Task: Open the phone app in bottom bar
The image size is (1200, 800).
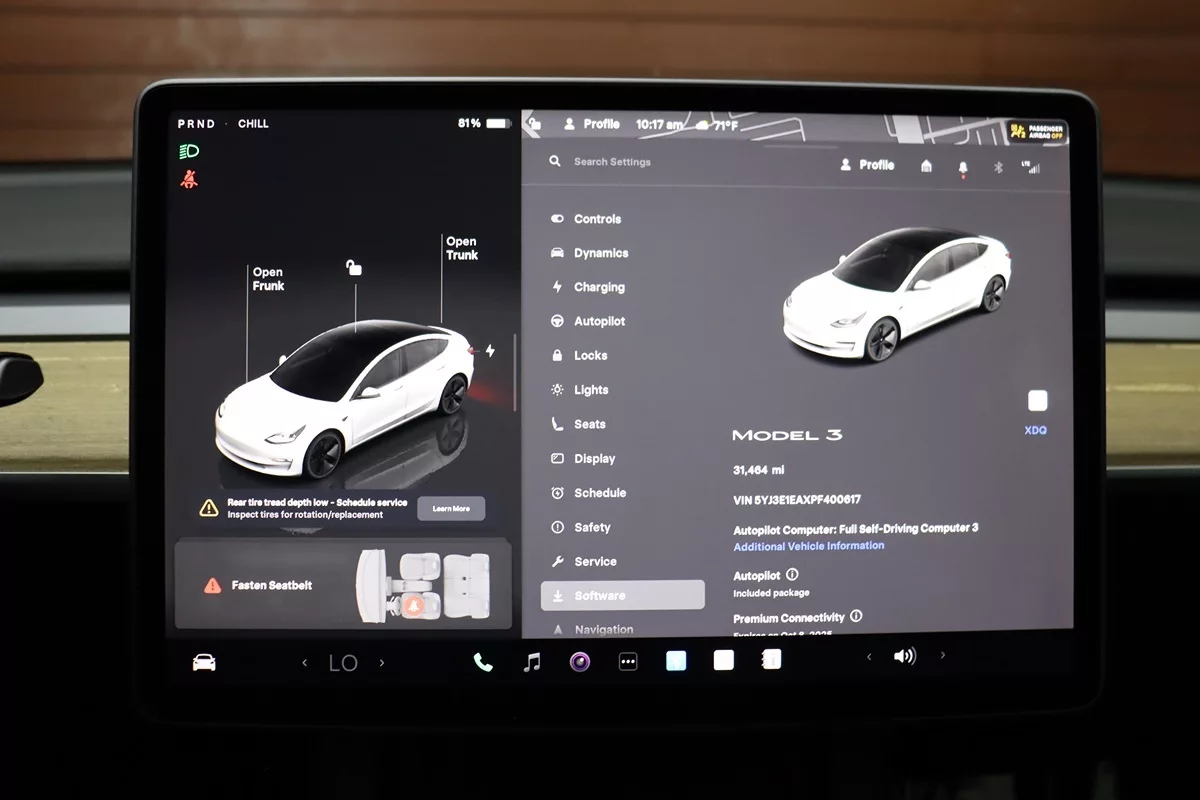Action: (x=483, y=662)
